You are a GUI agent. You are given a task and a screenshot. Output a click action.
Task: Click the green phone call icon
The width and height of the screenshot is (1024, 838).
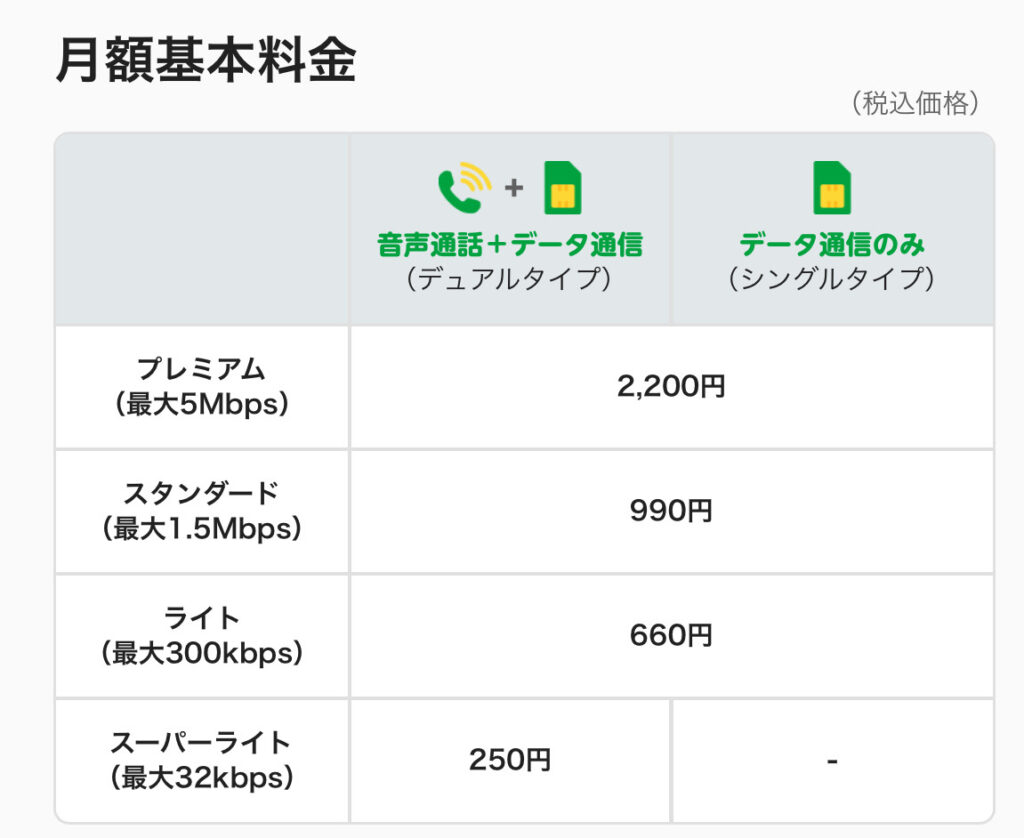[x=465, y=187]
